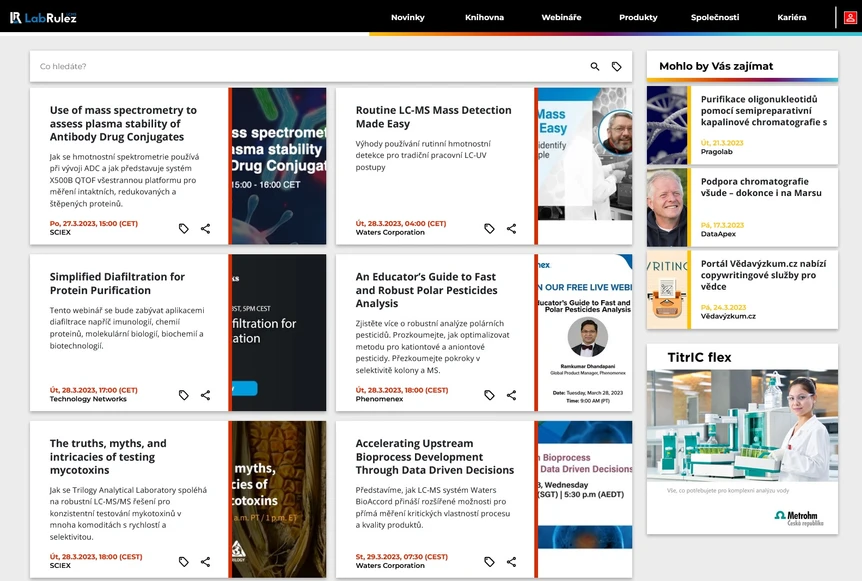Open the Knihovna menu item

(x=484, y=18)
